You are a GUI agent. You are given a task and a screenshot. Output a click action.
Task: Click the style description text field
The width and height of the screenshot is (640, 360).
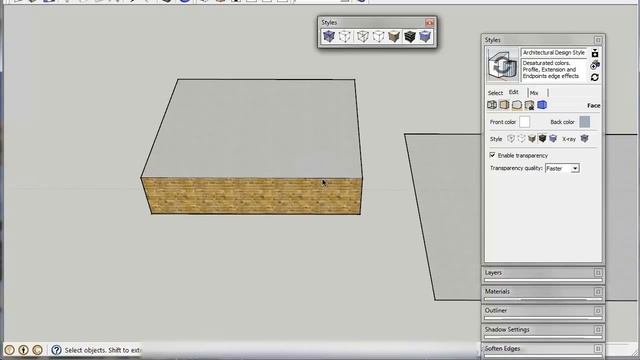(x=554, y=70)
